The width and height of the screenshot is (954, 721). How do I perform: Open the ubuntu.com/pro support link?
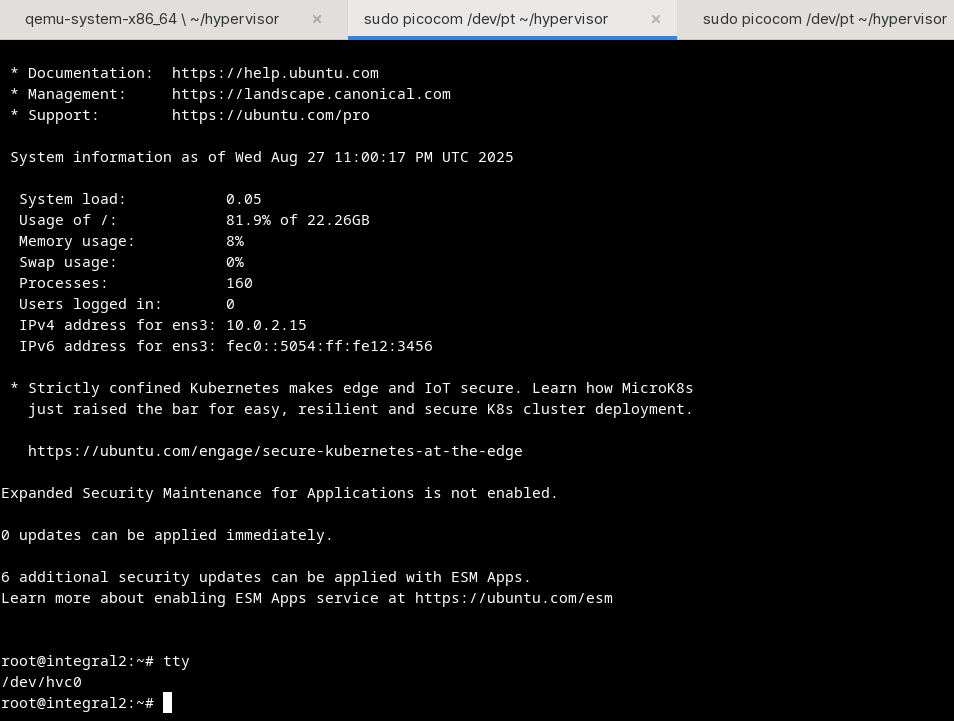click(270, 115)
